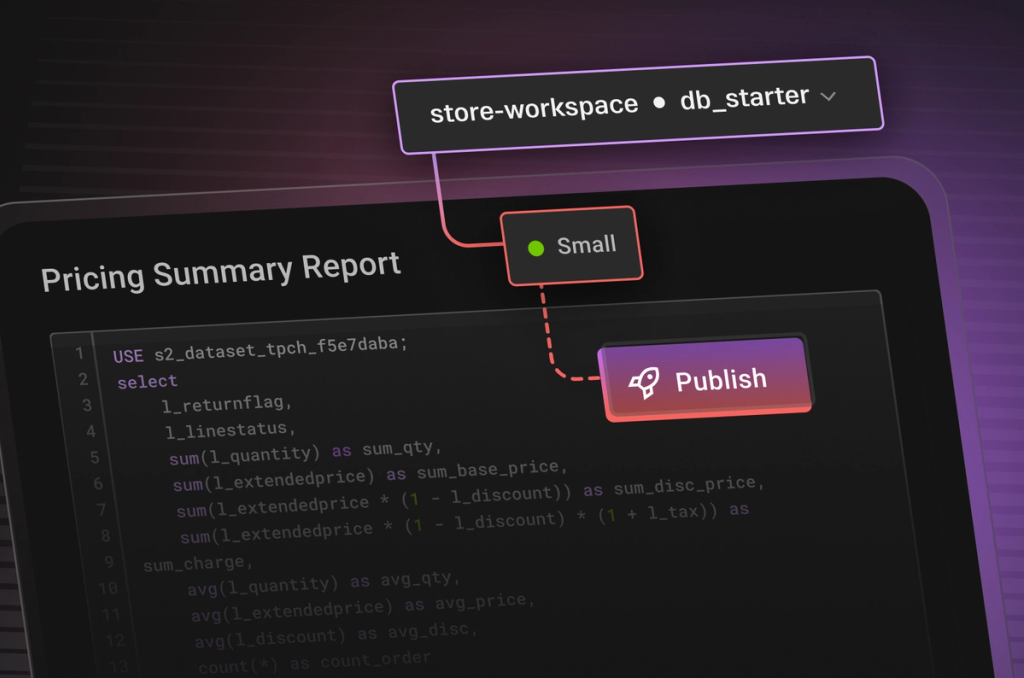The height and width of the screenshot is (678, 1024).
Task: Click line number 1 in the editor gutter
Action: click(79, 353)
